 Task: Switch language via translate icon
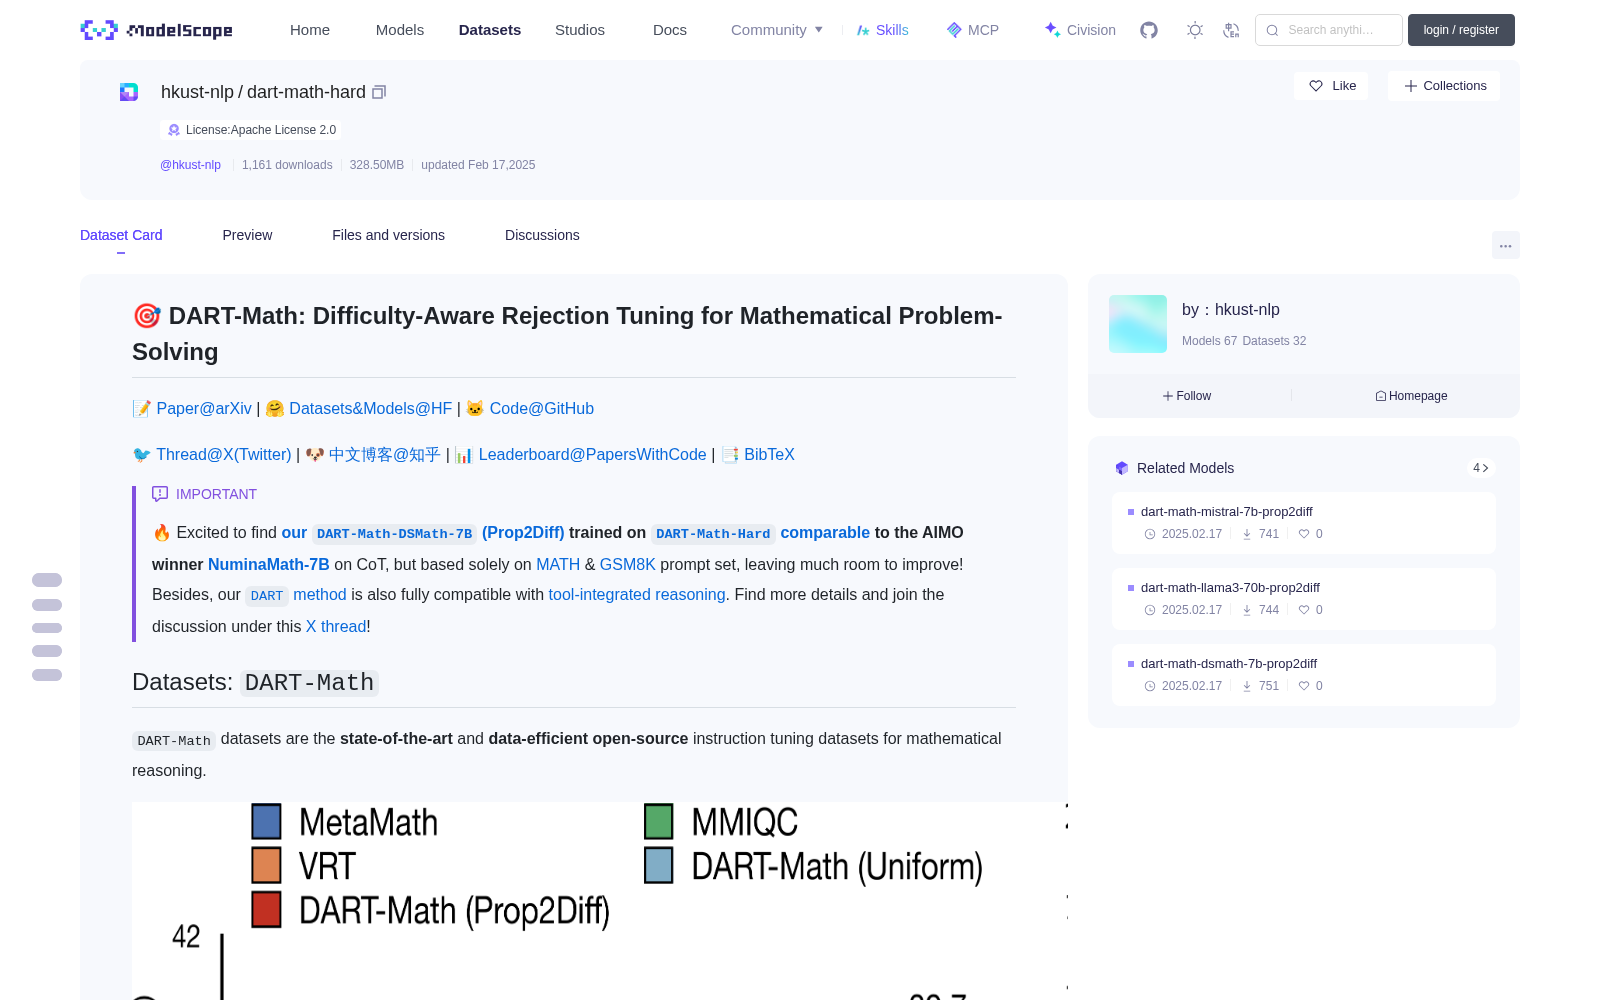(1231, 30)
